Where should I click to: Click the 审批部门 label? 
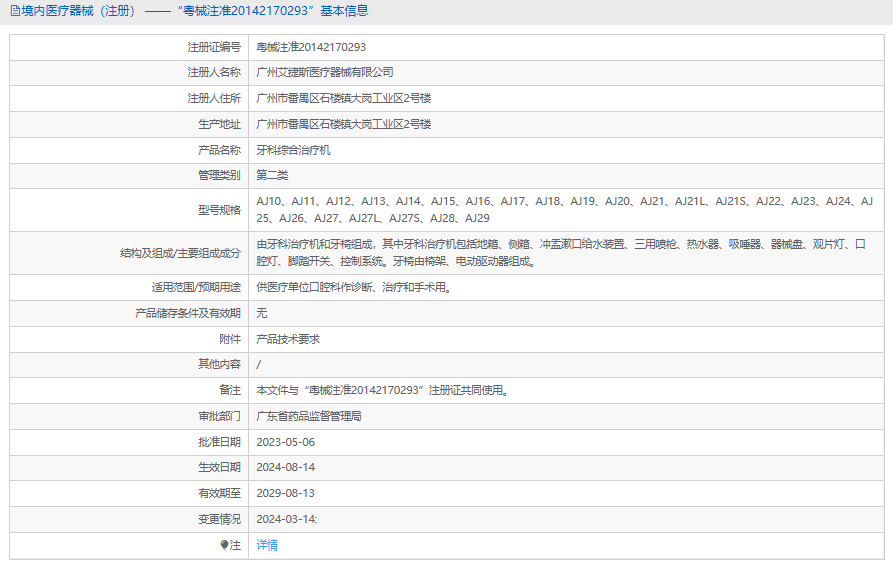(219, 416)
